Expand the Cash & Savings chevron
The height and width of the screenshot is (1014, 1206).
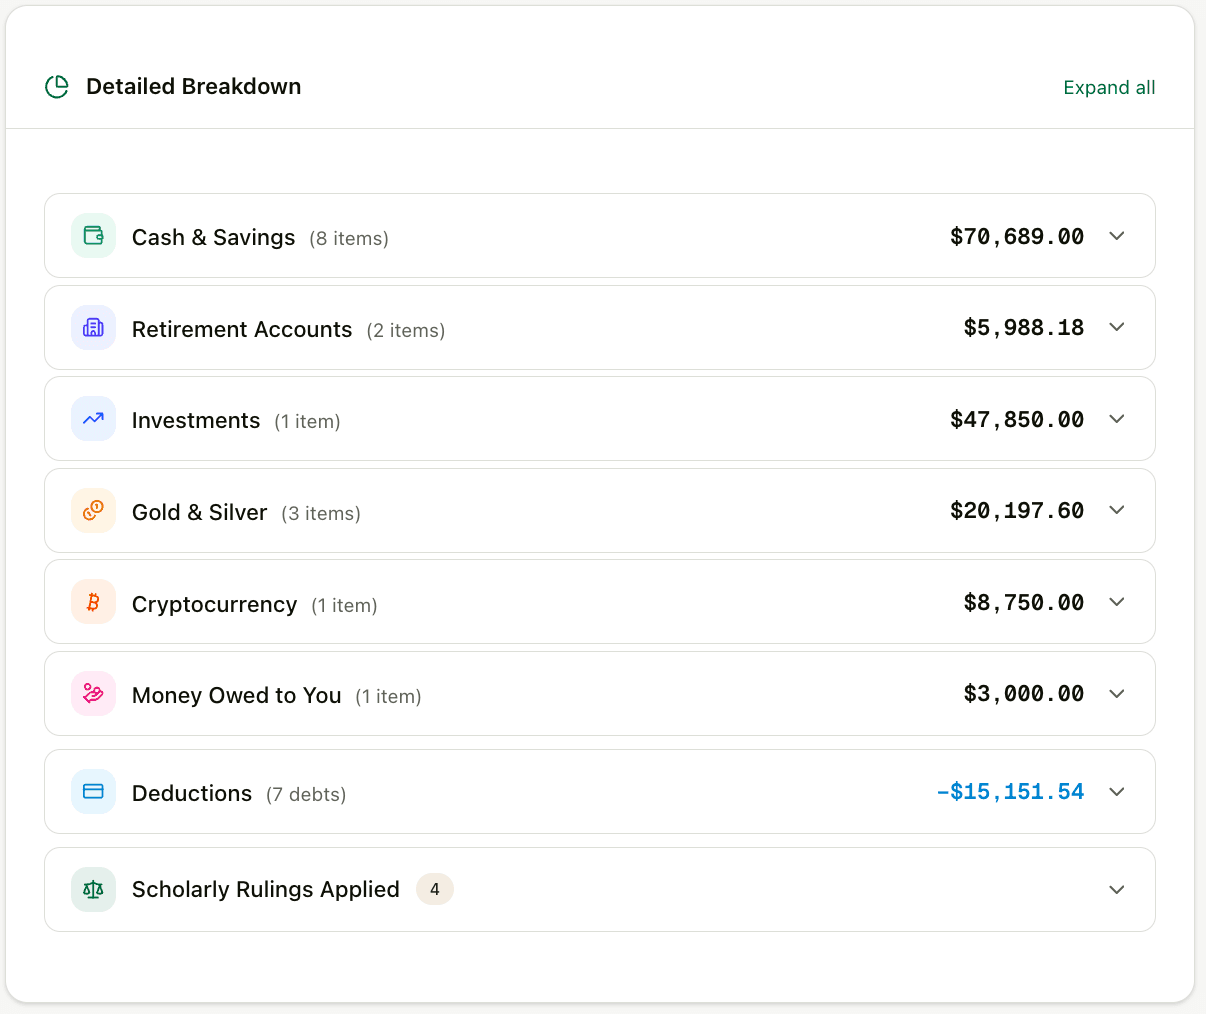coord(1117,236)
